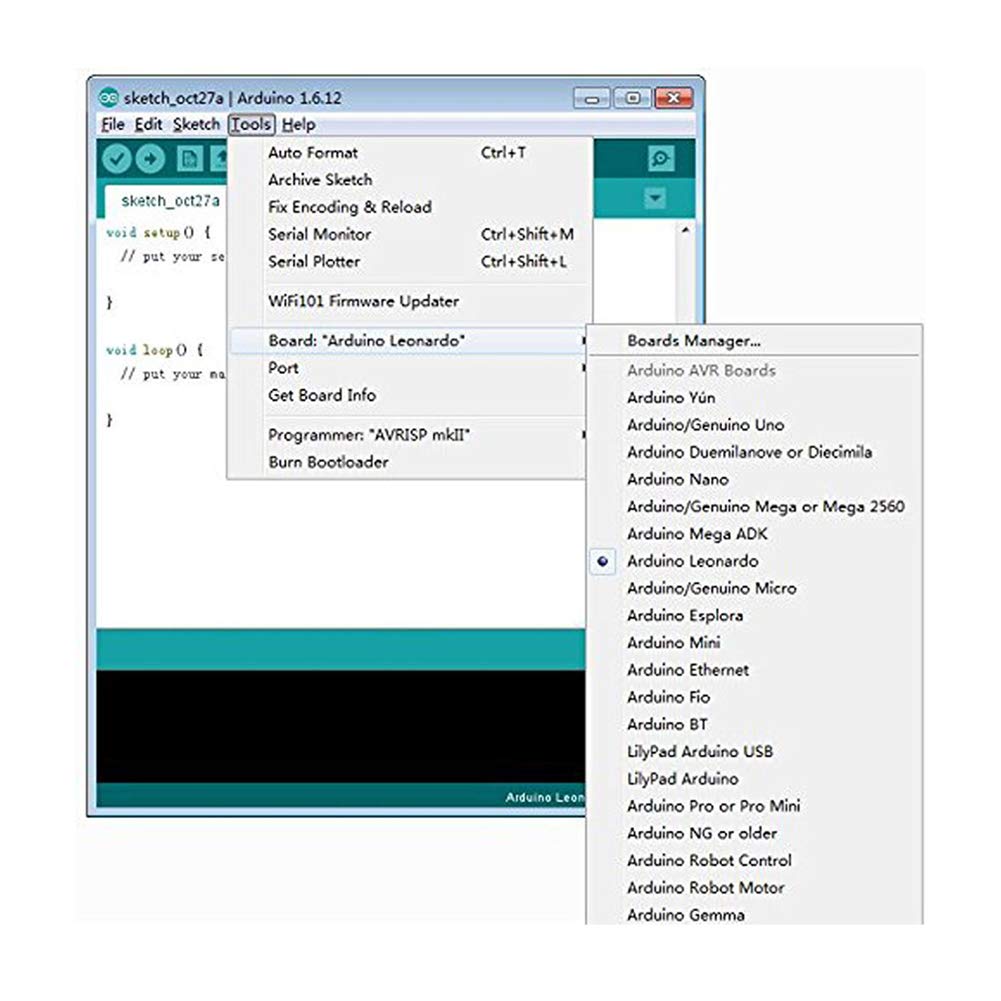Image resolution: width=1001 pixels, height=1001 pixels.
Task: Select the checked Arduino Leonardo board option
Action: tap(692, 562)
